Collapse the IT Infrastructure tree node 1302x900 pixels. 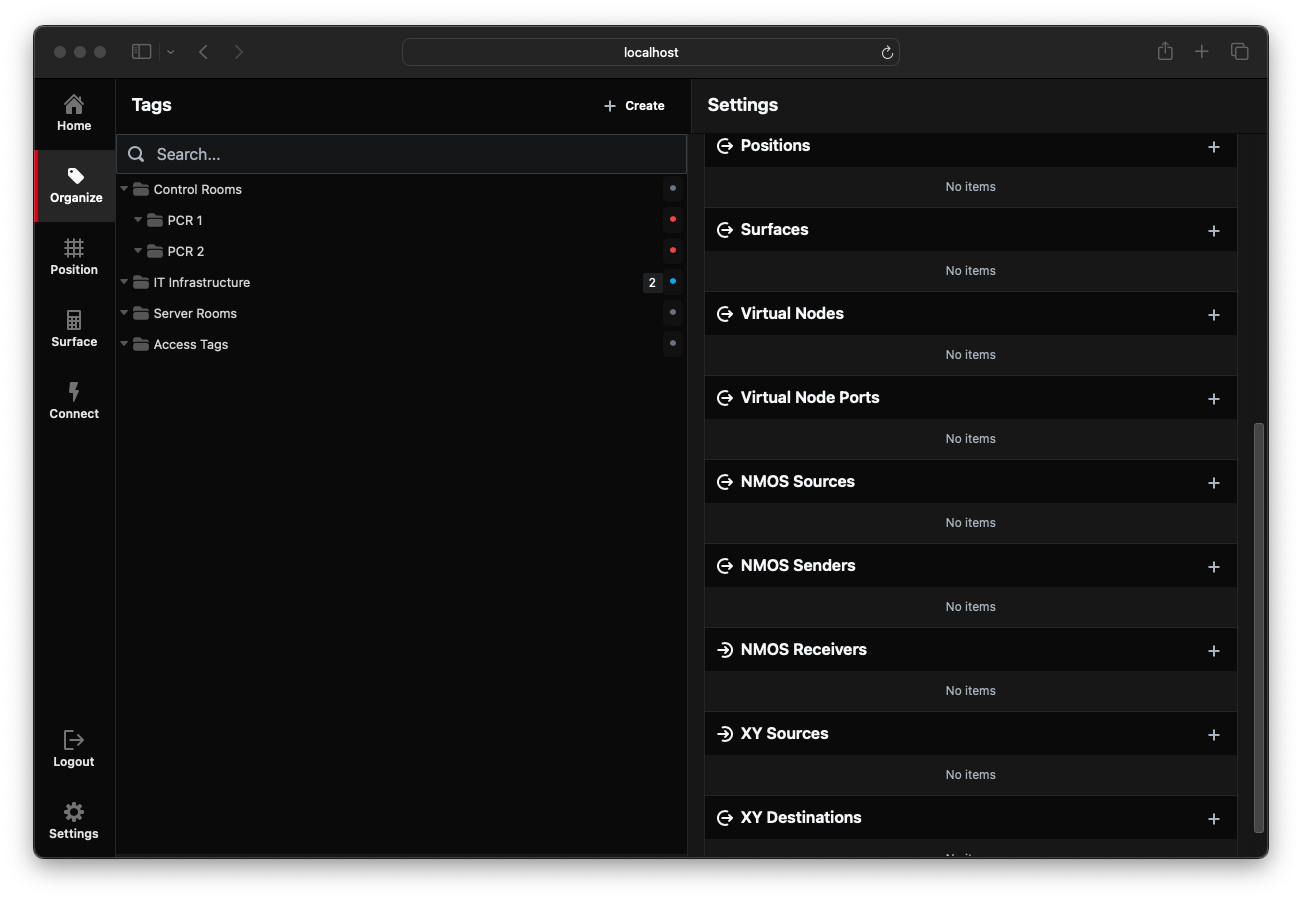tap(125, 282)
